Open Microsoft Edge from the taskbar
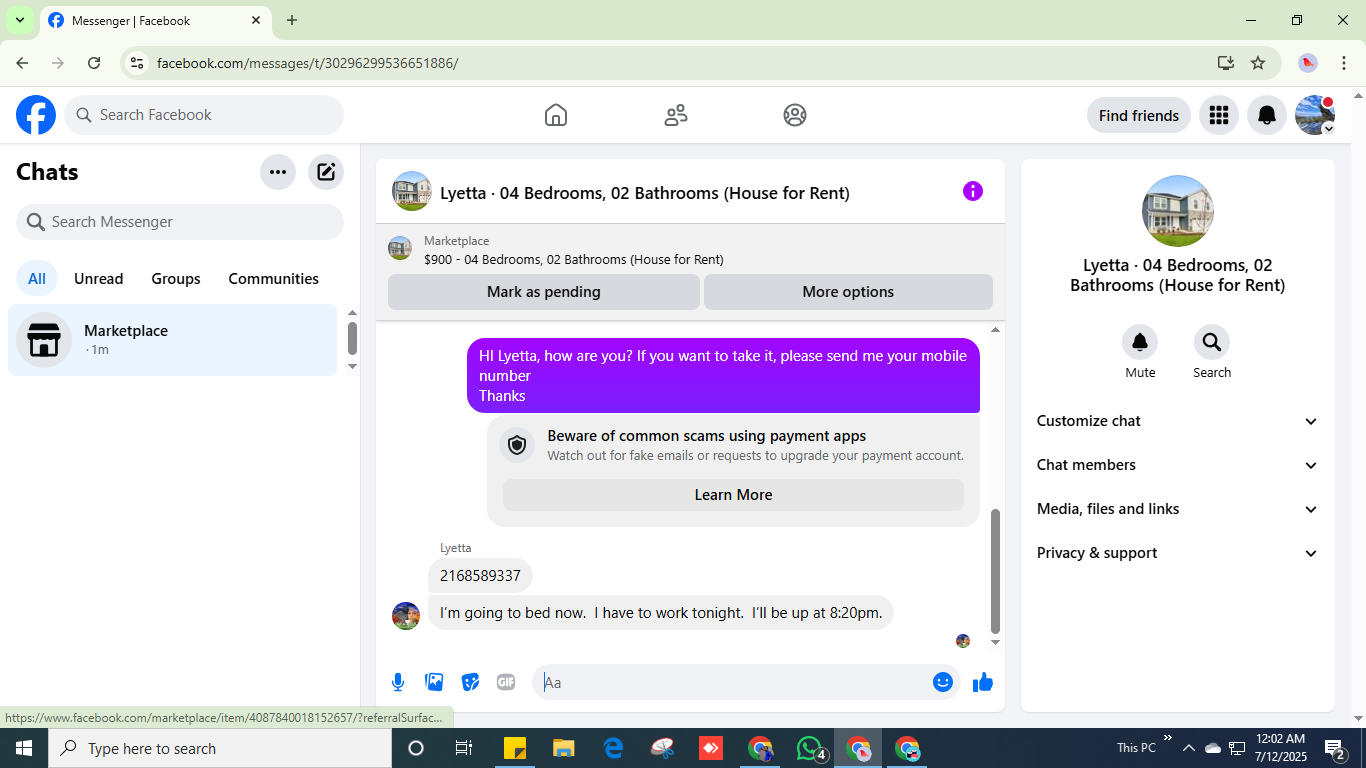This screenshot has height=768, width=1366. pyautogui.click(x=613, y=748)
